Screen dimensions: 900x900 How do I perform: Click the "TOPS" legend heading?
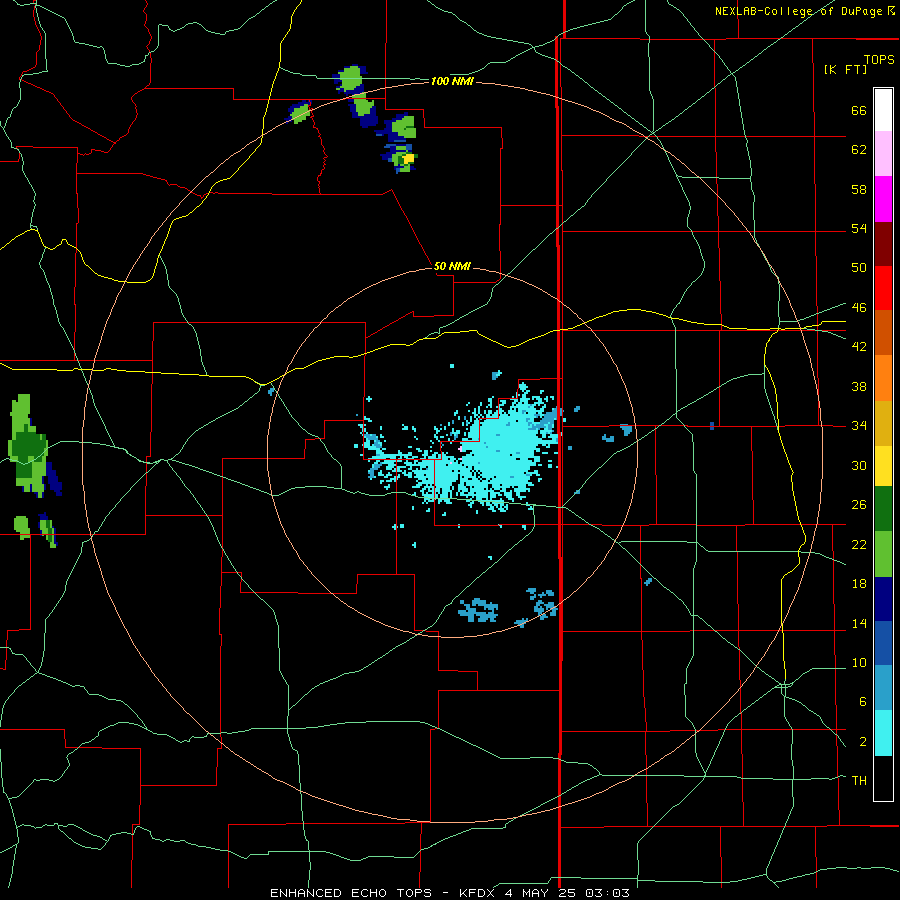(879, 59)
